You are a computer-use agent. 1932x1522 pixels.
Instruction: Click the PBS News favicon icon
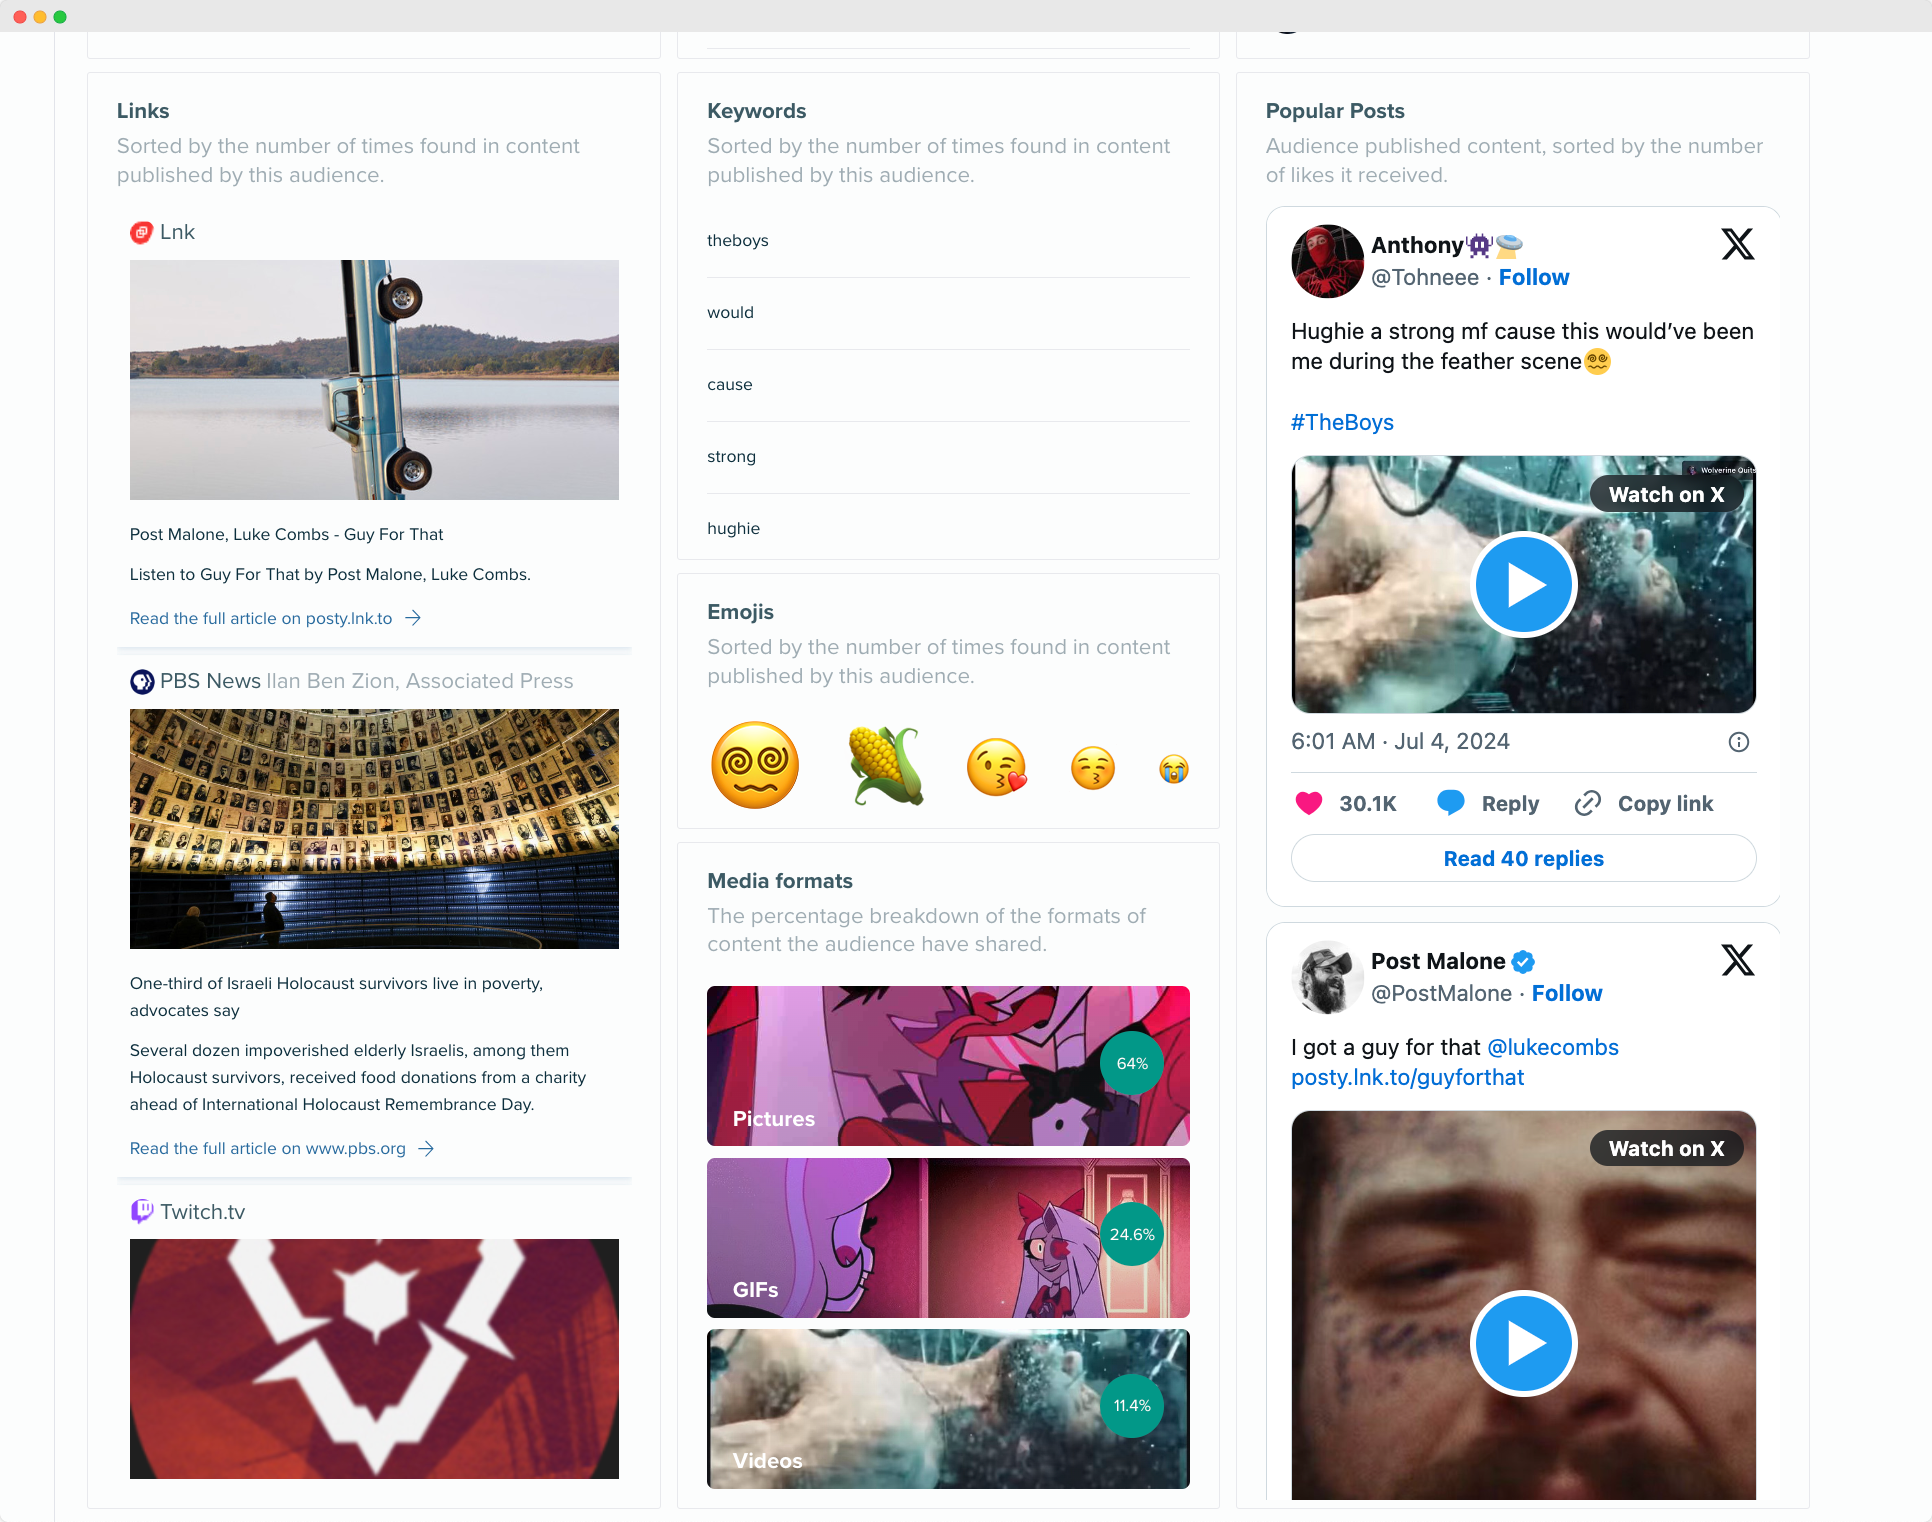click(x=143, y=679)
